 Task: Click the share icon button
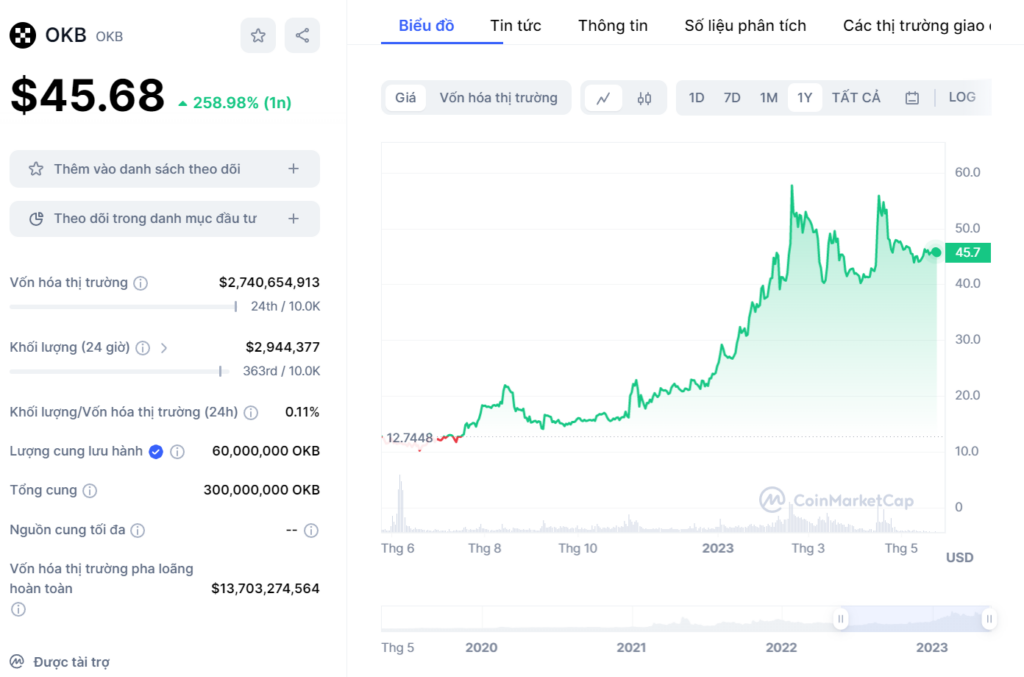point(302,36)
